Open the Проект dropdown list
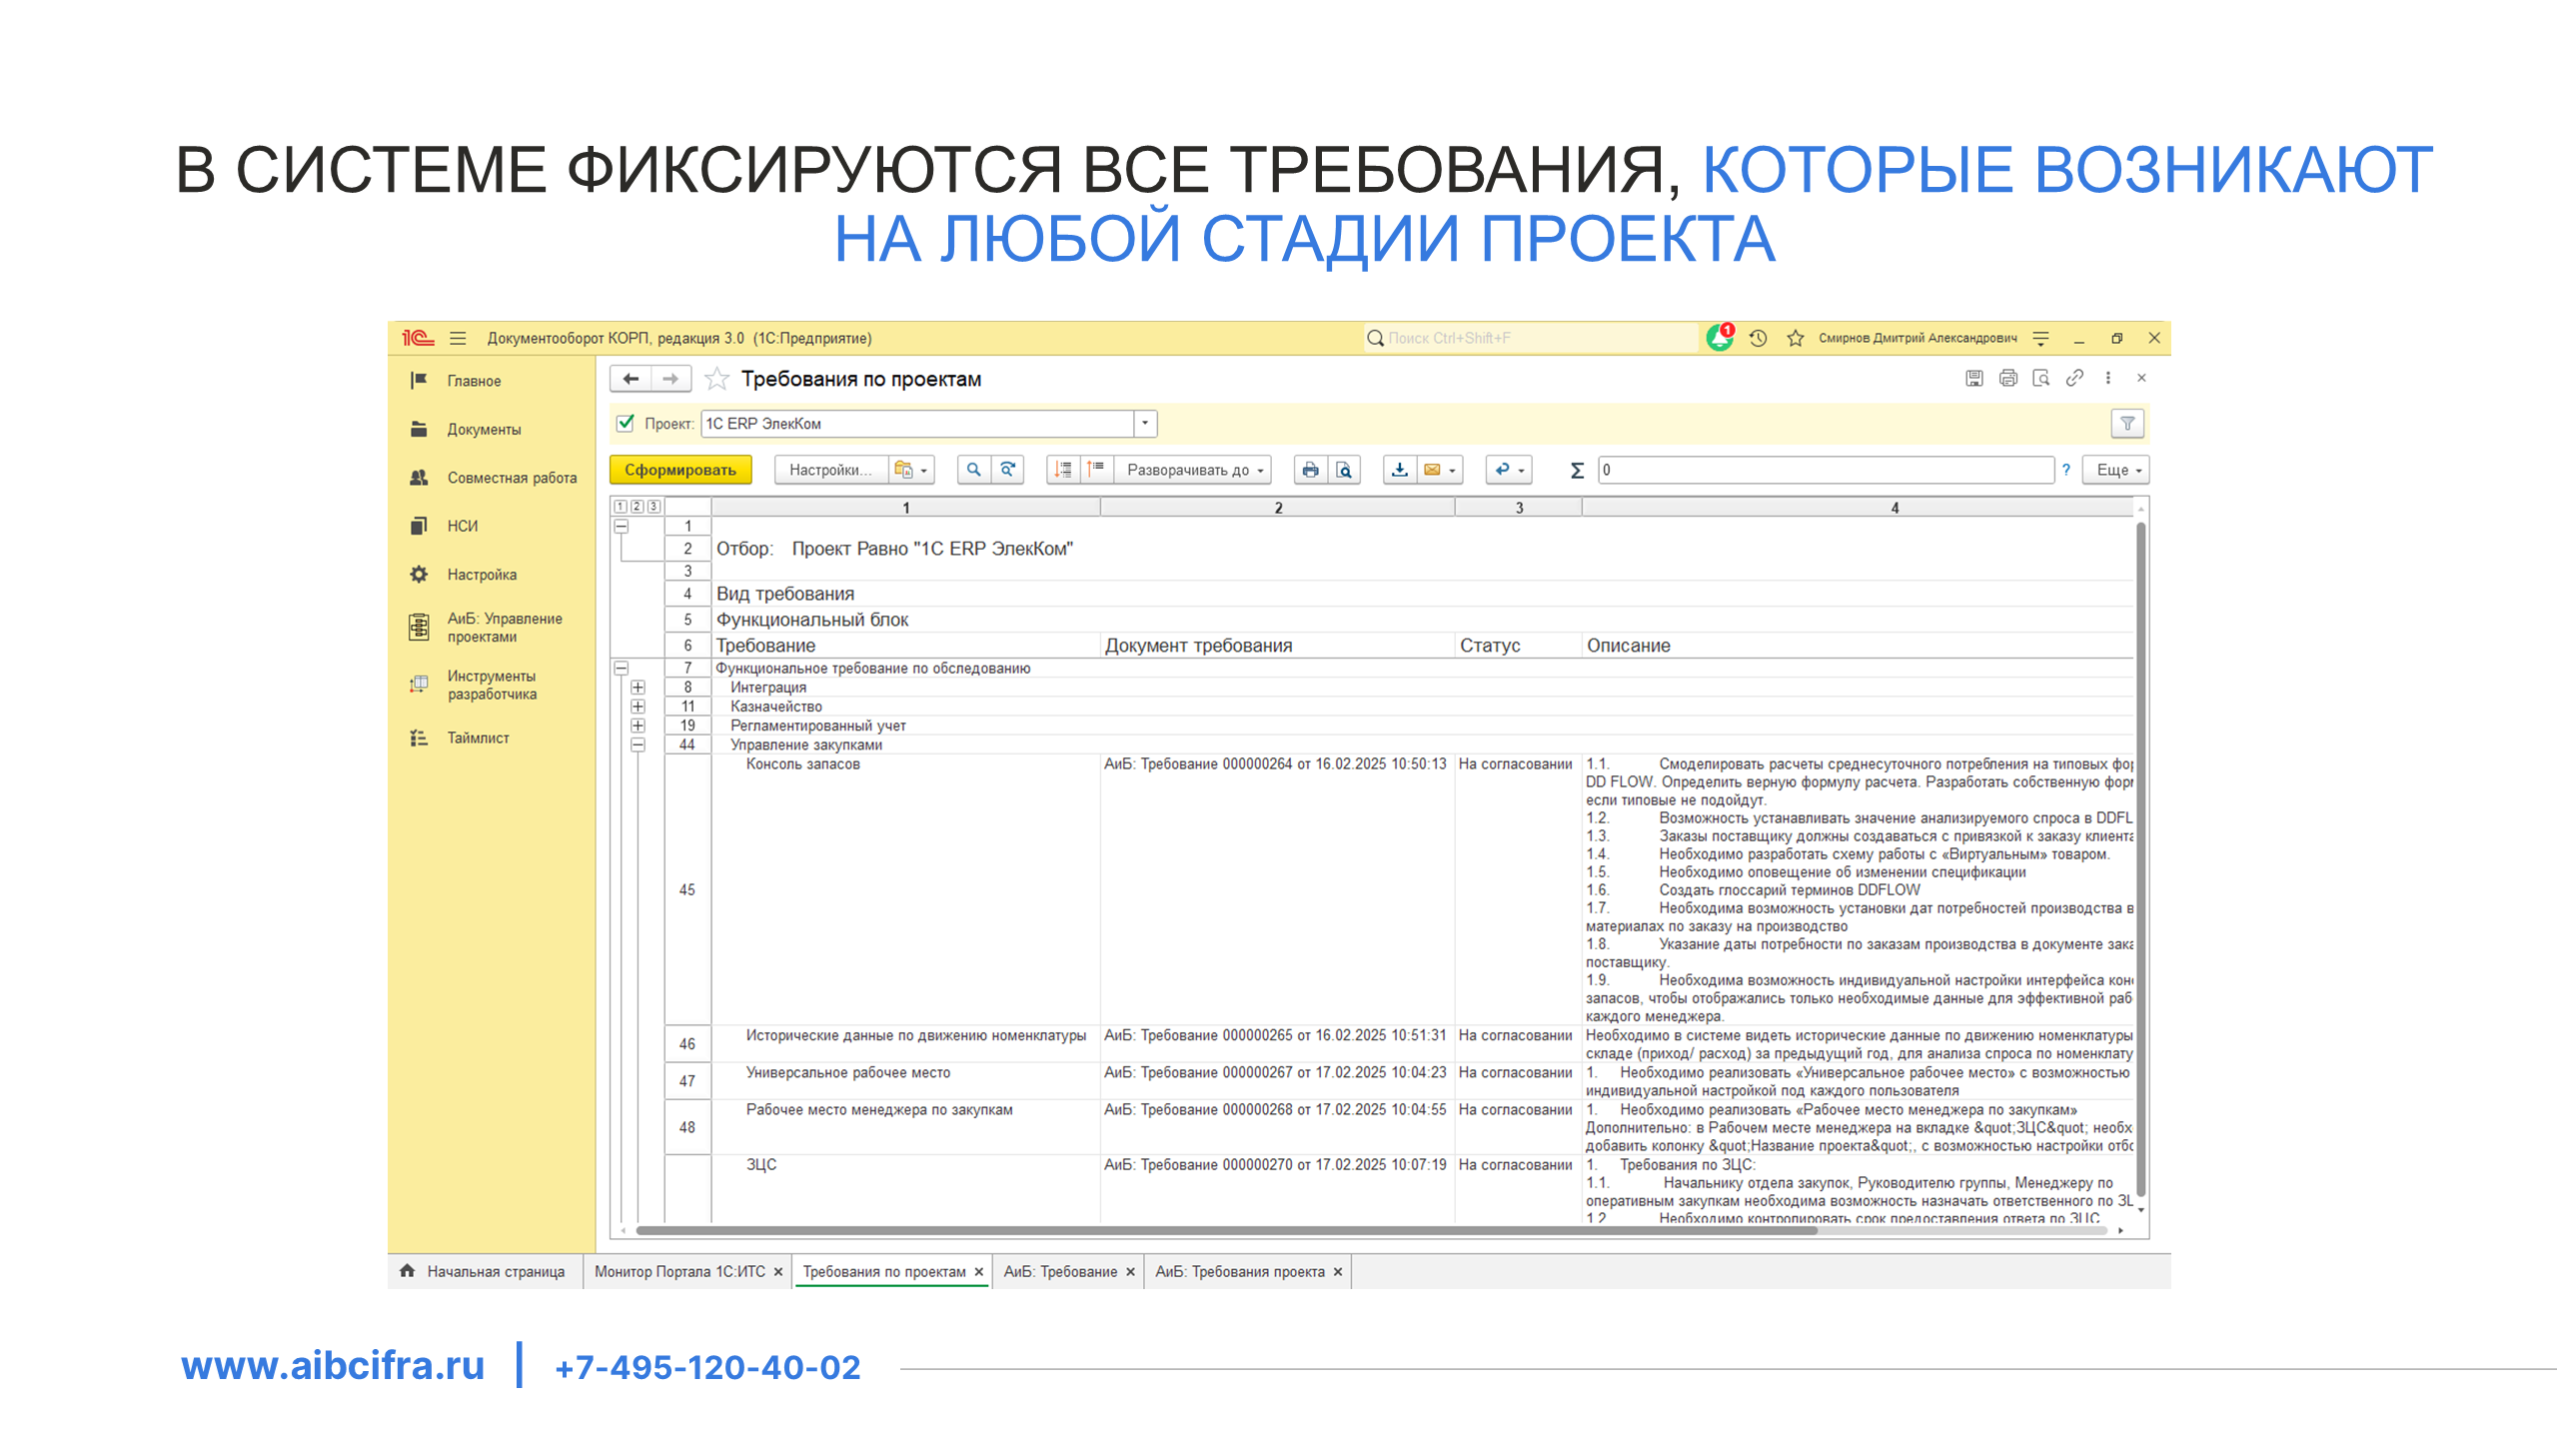This screenshot has width=2560, height=1439. coord(1145,424)
